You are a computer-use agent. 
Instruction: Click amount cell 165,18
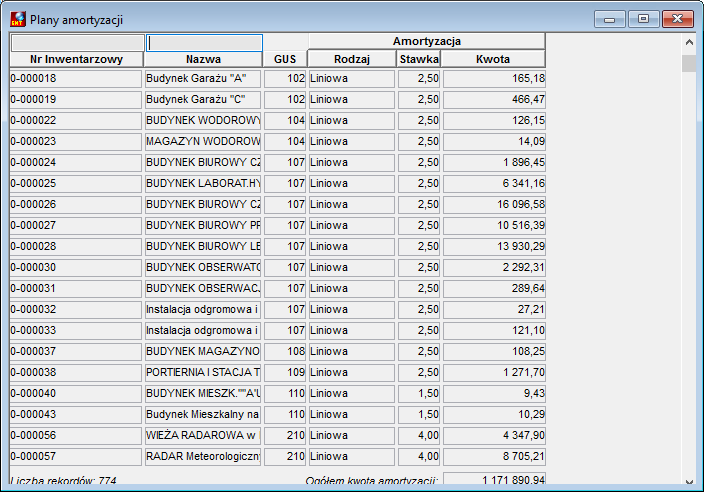(x=494, y=79)
